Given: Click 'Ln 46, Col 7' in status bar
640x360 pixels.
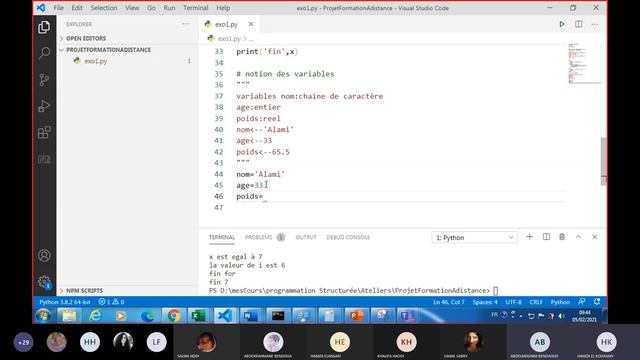Looking at the screenshot, I should (449, 302).
